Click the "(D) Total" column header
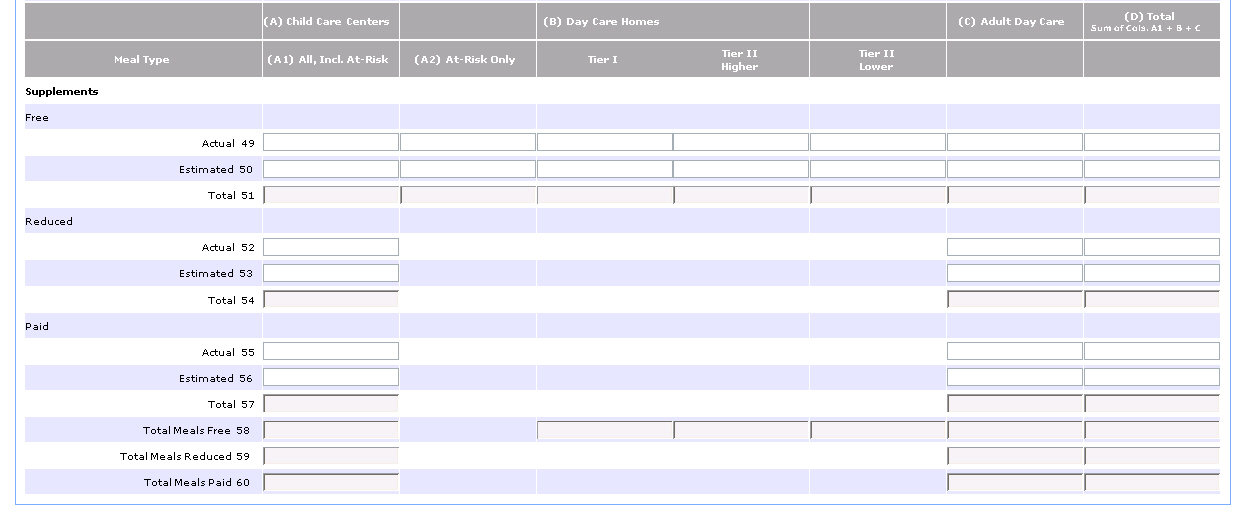This screenshot has width=1255, height=523. point(1150,16)
